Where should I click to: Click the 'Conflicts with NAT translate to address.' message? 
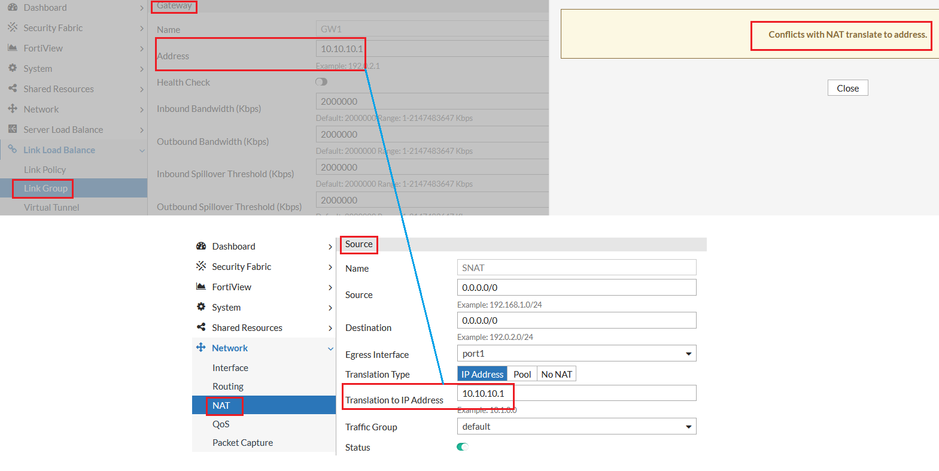pos(847,34)
